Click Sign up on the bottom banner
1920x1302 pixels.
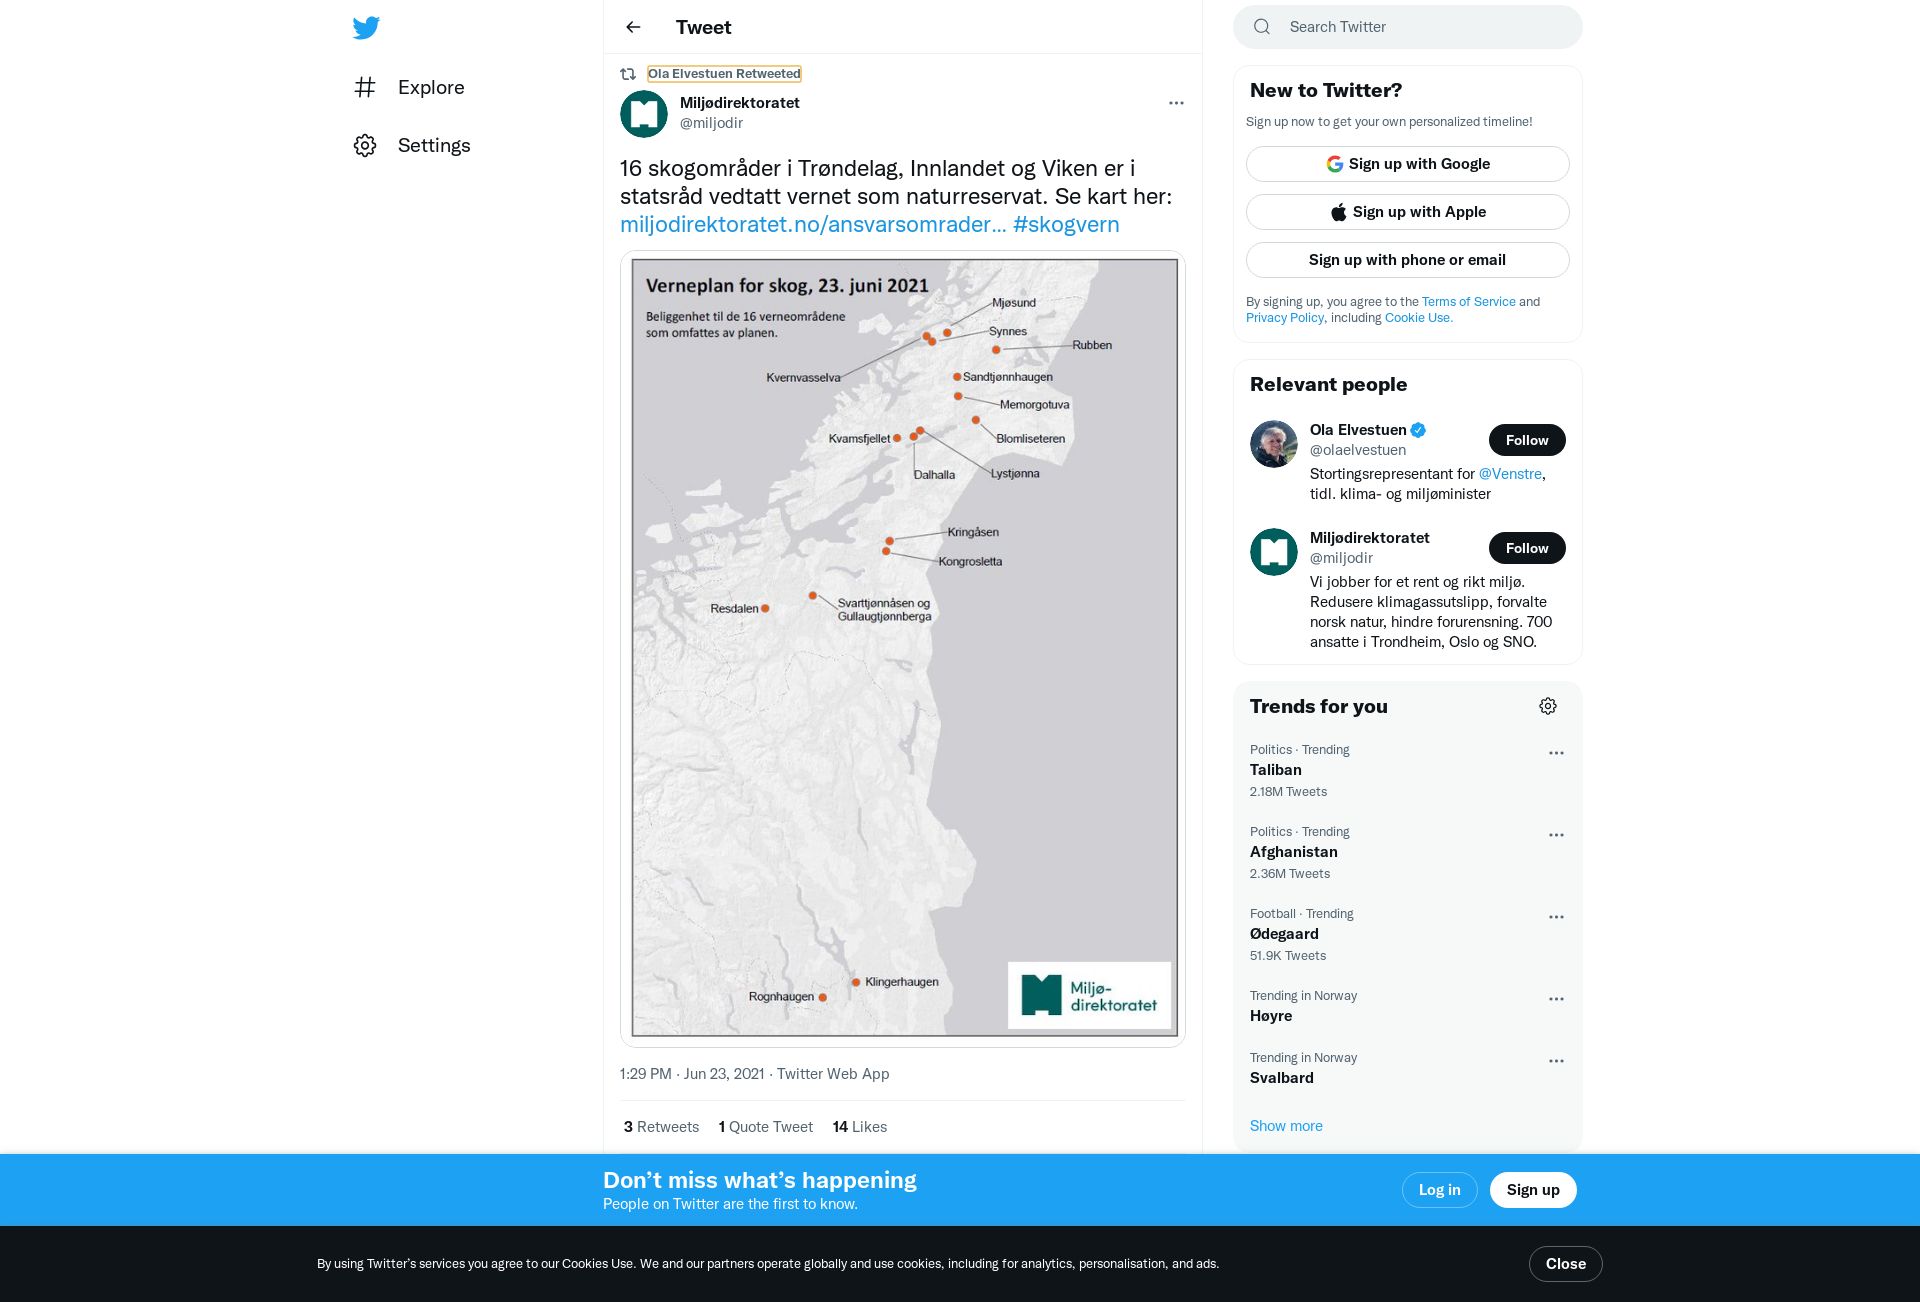pos(1533,1190)
